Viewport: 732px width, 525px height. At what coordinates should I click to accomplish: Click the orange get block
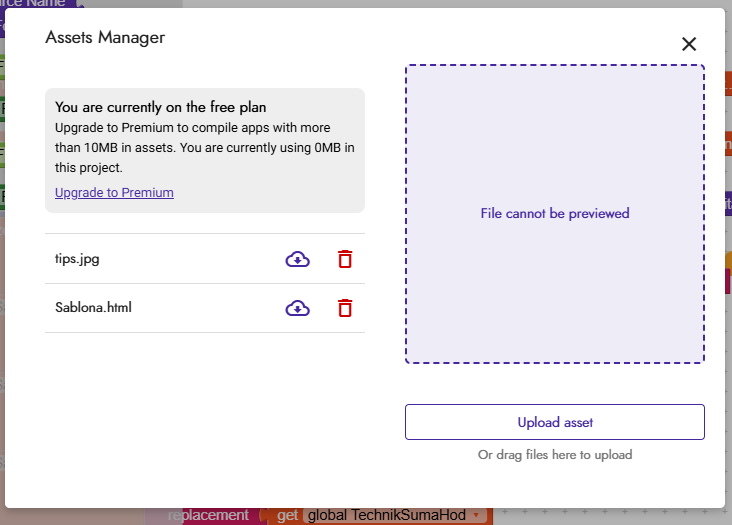pos(287,515)
